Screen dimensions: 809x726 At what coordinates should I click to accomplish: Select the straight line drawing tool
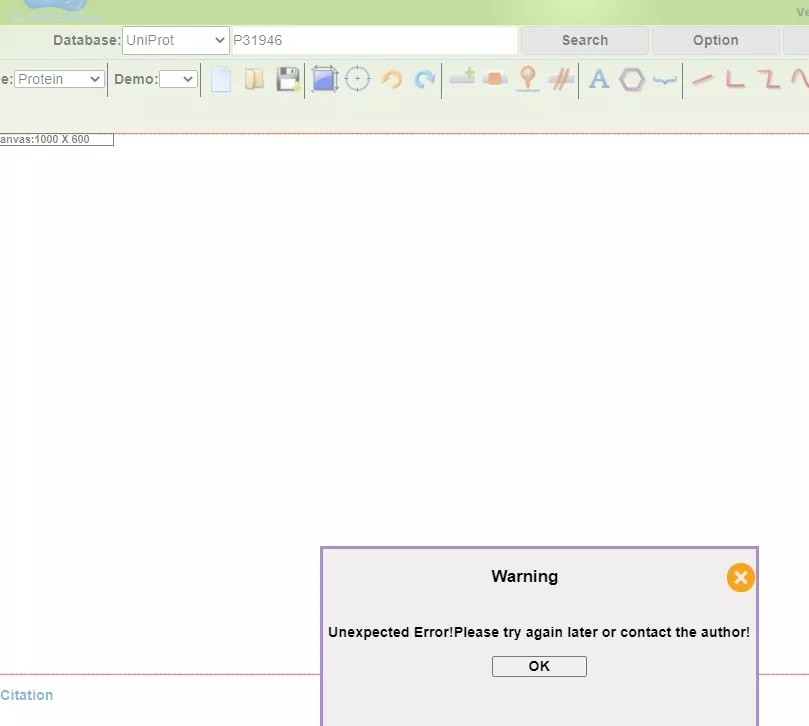coord(703,79)
